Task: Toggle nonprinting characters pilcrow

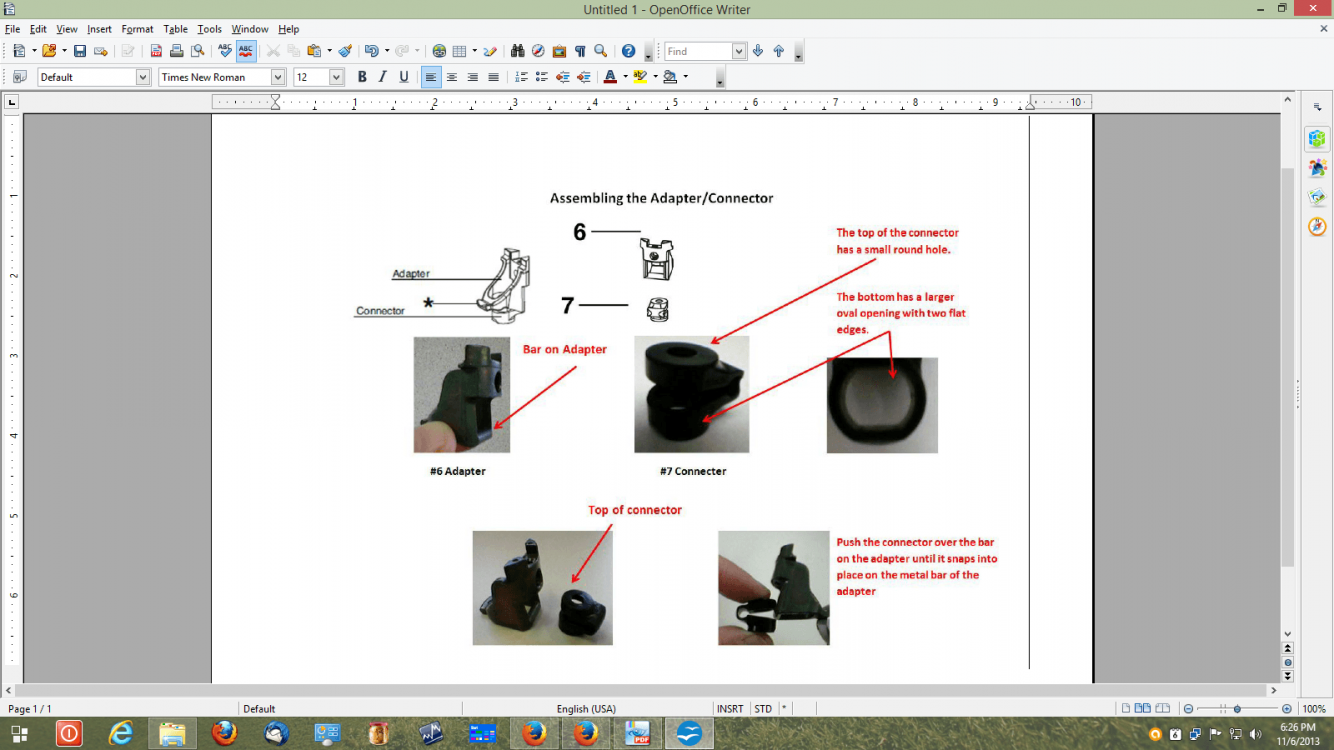Action: tap(580, 51)
